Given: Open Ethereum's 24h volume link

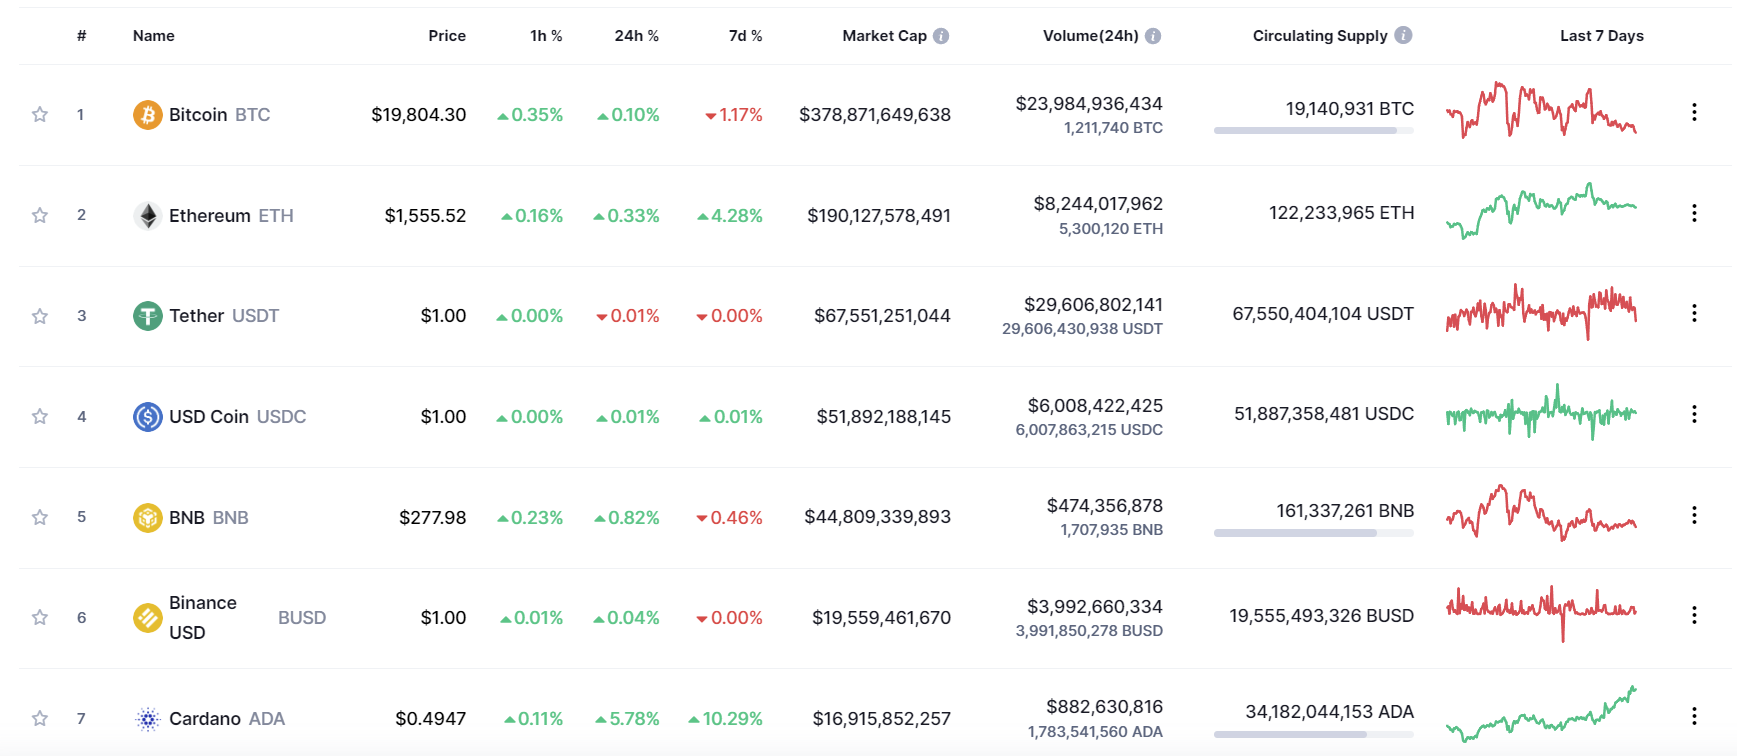Looking at the screenshot, I should coord(1098,204).
